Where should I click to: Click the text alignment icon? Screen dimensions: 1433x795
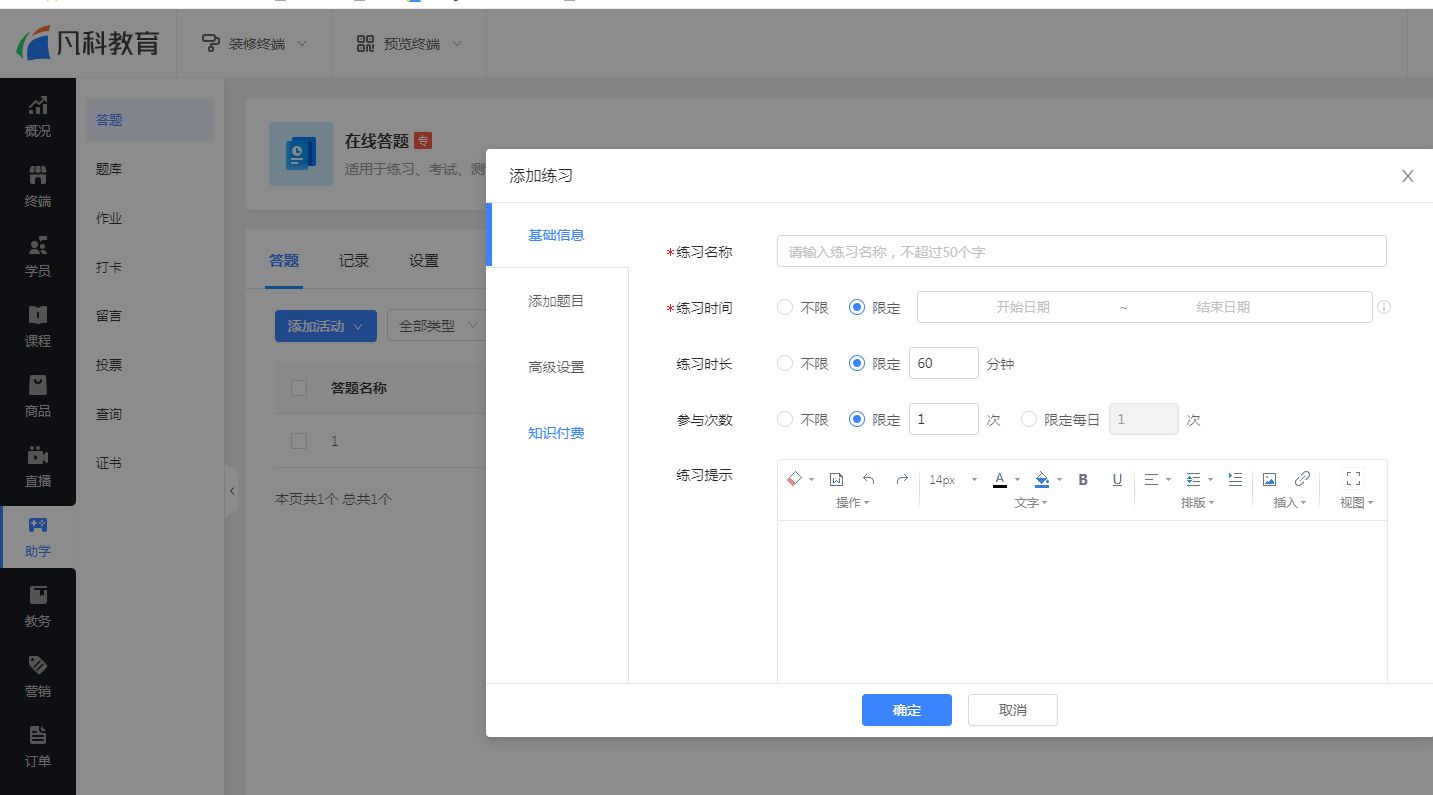pos(1151,479)
